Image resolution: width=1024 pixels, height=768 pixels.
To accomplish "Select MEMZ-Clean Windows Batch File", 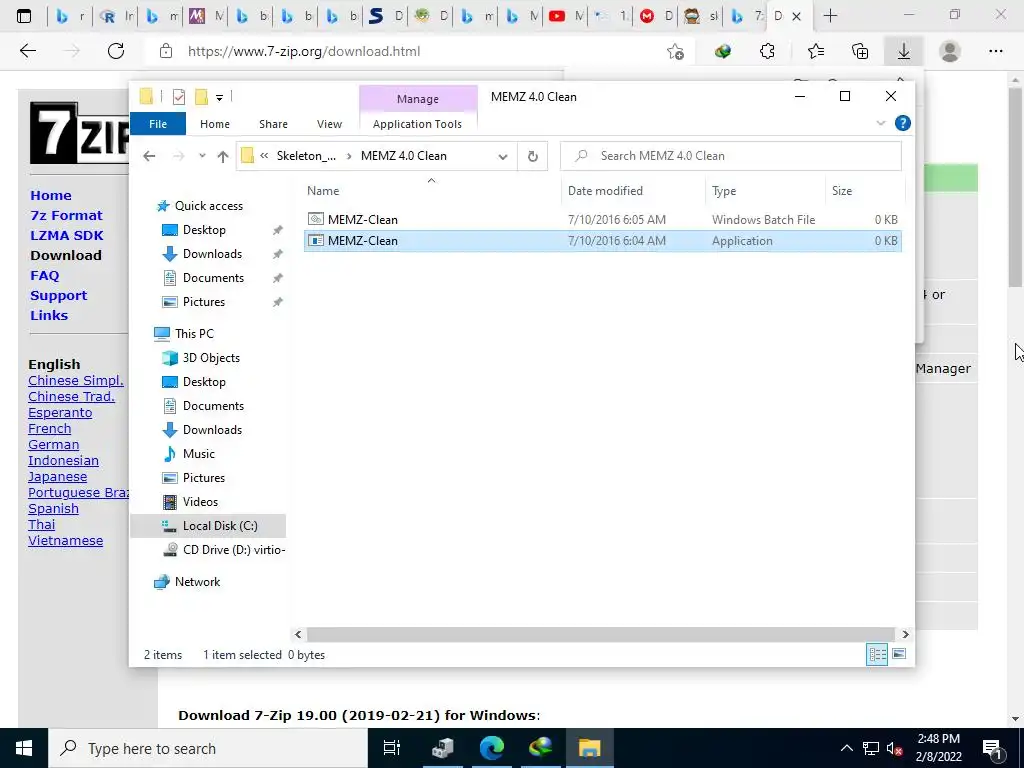I will pos(602,220).
